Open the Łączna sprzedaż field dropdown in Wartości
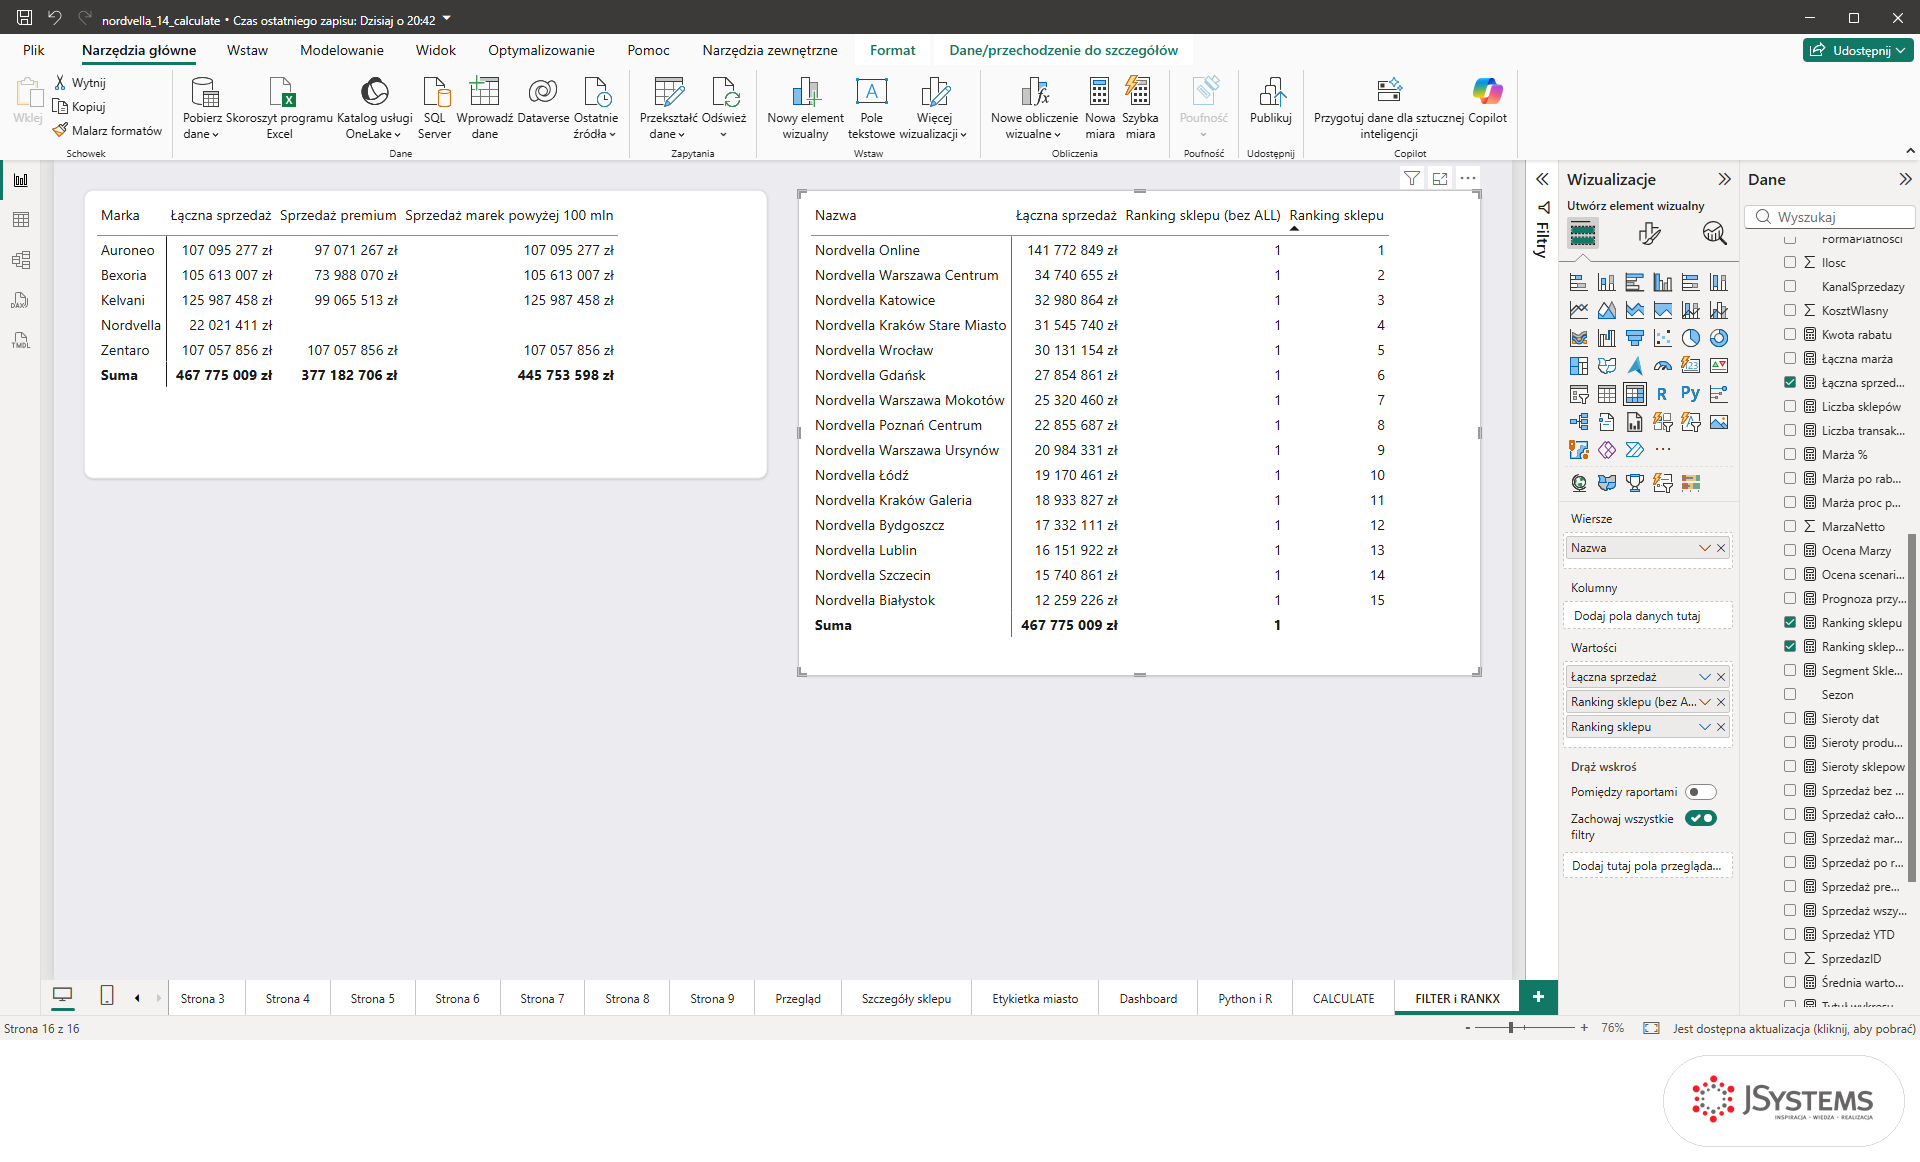Screen dimensions: 1920x1162 click(x=1704, y=677)
